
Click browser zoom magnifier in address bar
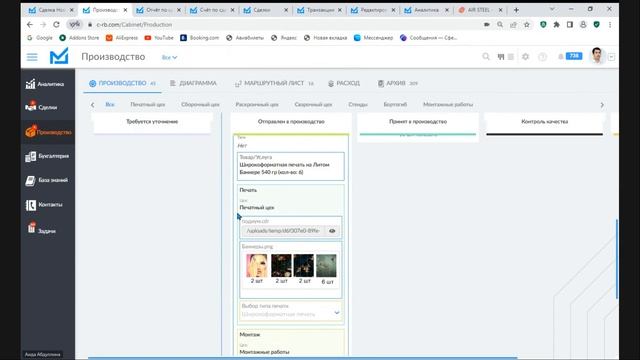(500, 24)
